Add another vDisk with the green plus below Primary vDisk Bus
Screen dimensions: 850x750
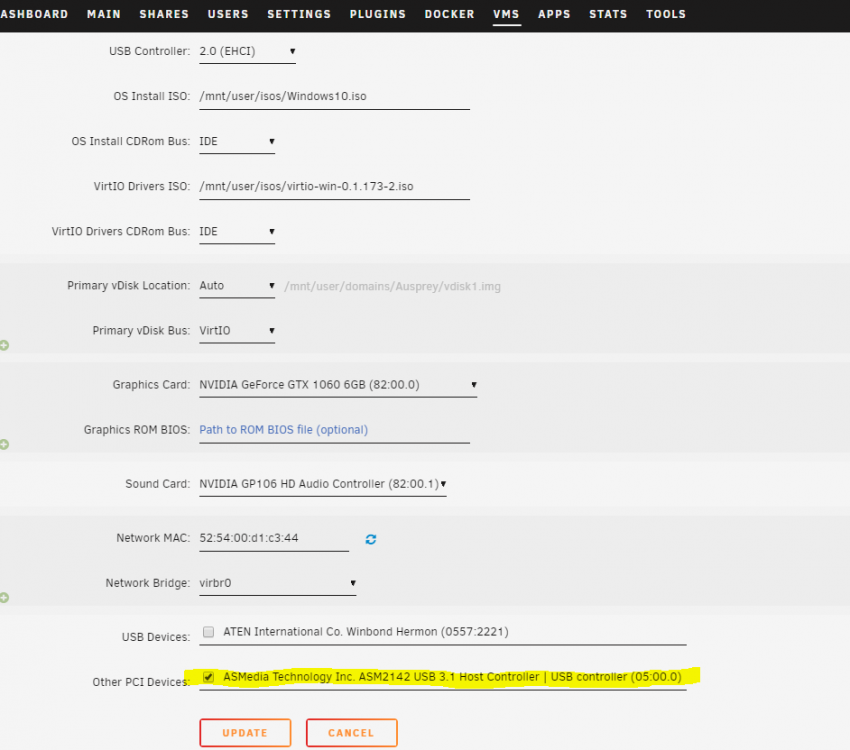(4, 345)
